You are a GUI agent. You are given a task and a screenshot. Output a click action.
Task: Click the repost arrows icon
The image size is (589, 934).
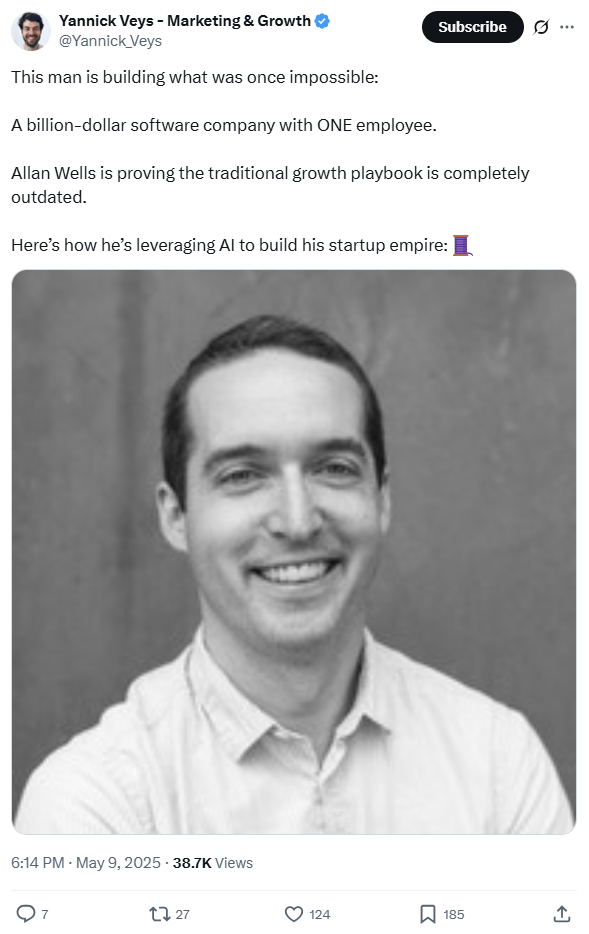(159, 914)
